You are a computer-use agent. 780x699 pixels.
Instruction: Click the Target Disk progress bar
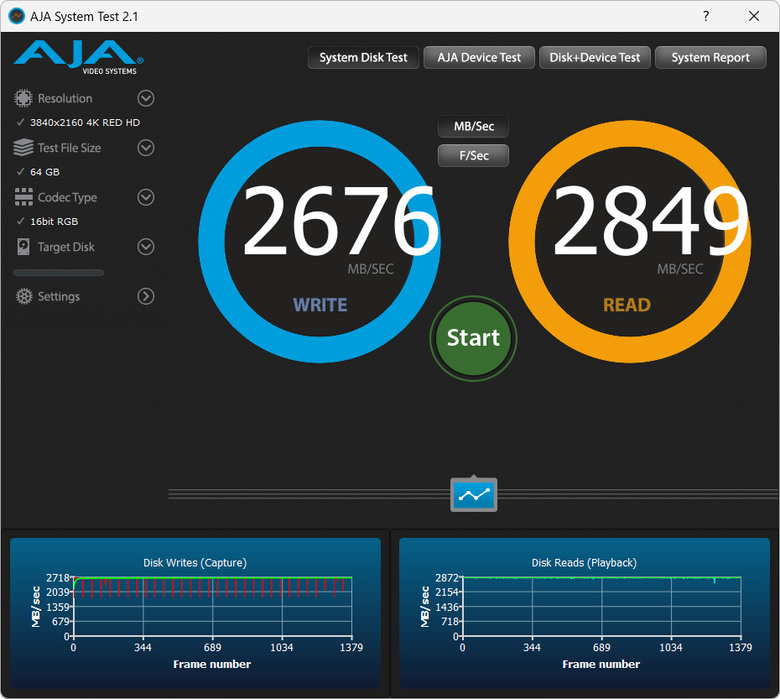pyautogui.click(x=59, y=273)
